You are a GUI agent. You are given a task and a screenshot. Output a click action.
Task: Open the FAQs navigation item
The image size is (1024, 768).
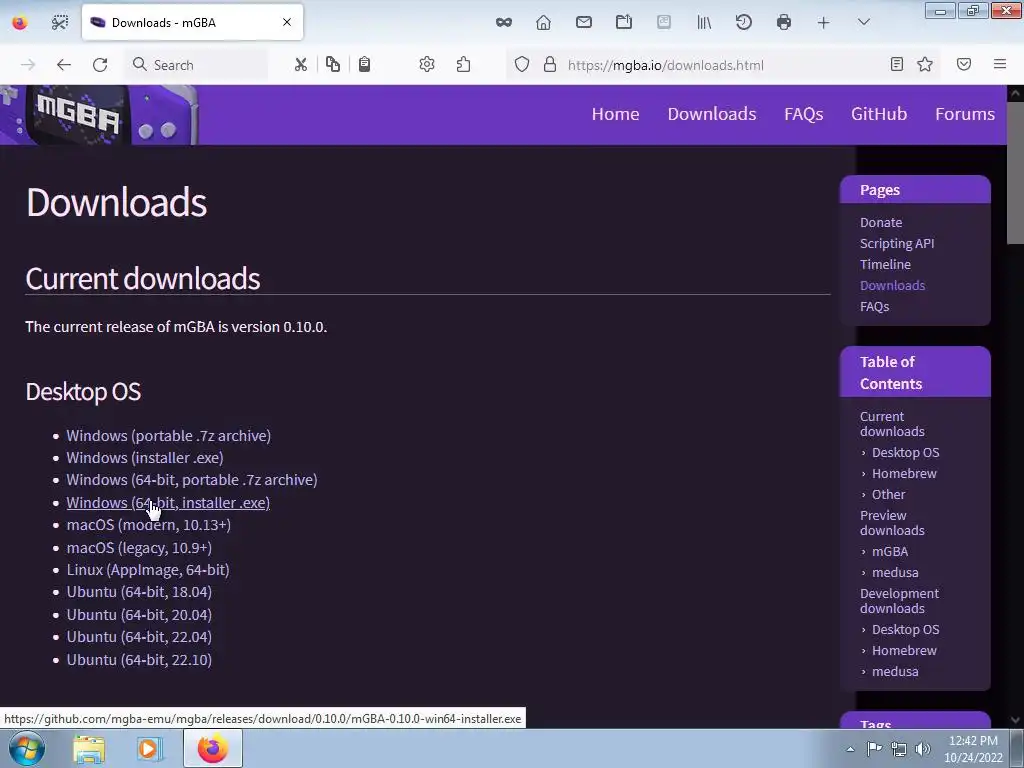[x=803, y=114]
